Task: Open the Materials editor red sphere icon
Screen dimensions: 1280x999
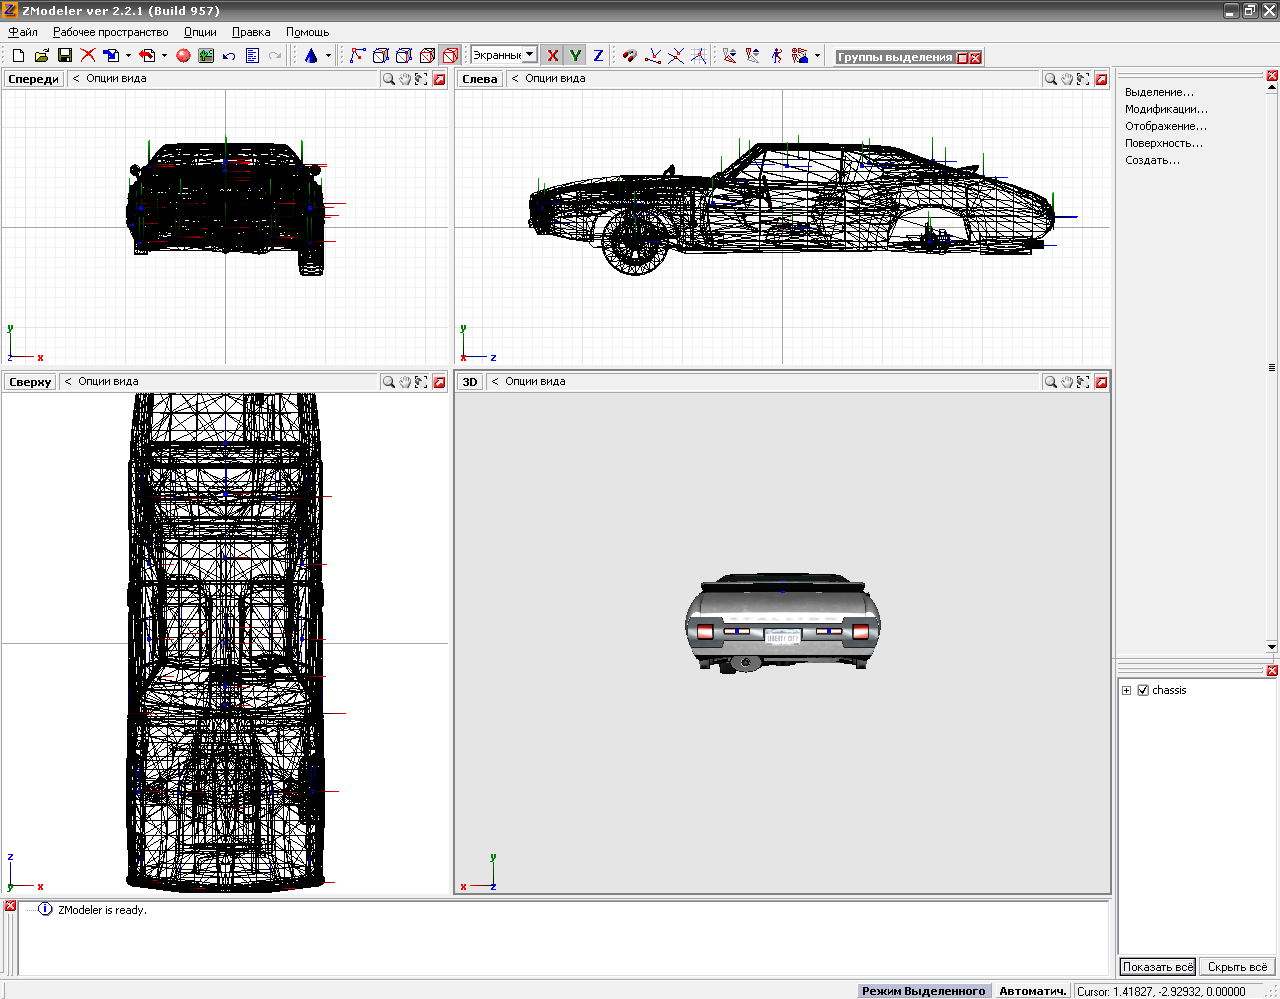Action: click(183, 56)
